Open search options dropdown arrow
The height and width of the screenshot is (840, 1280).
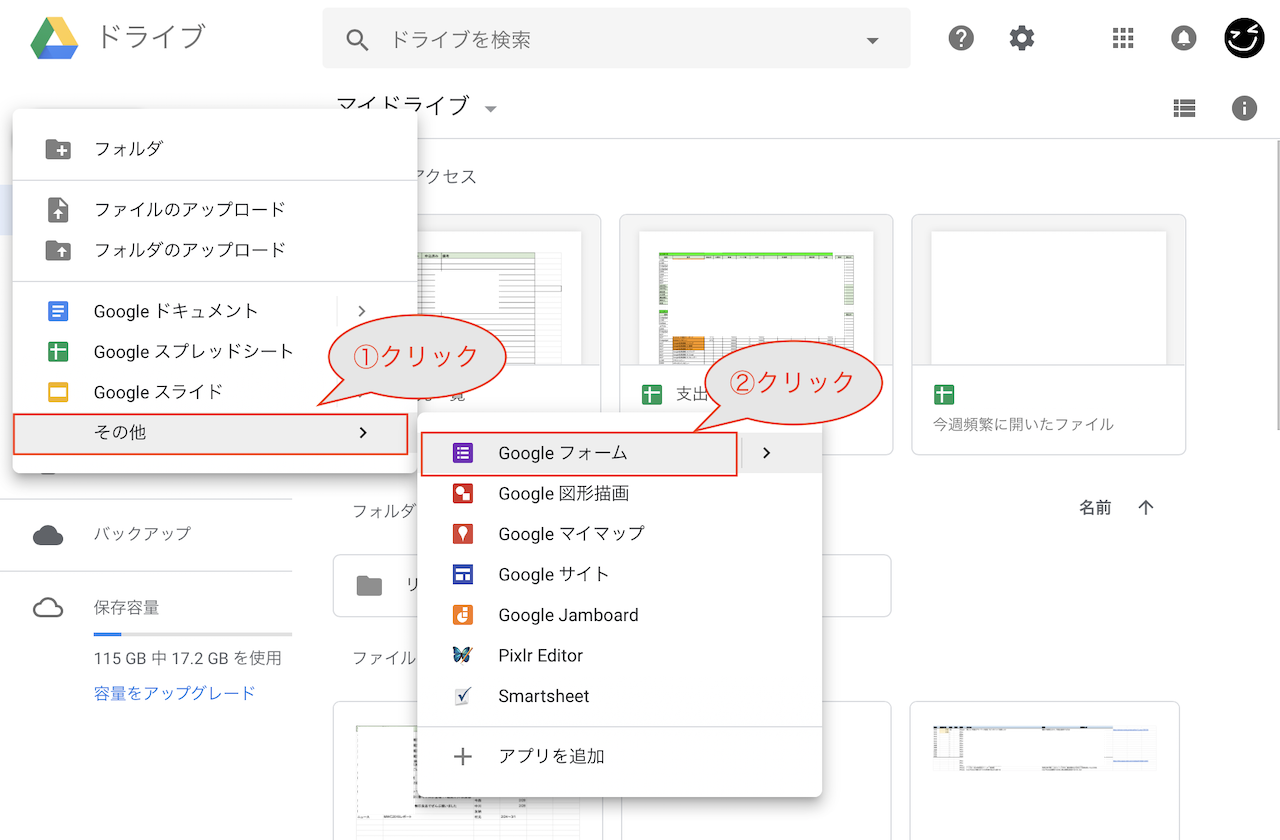pyautogui.click(x=872, y=40)
